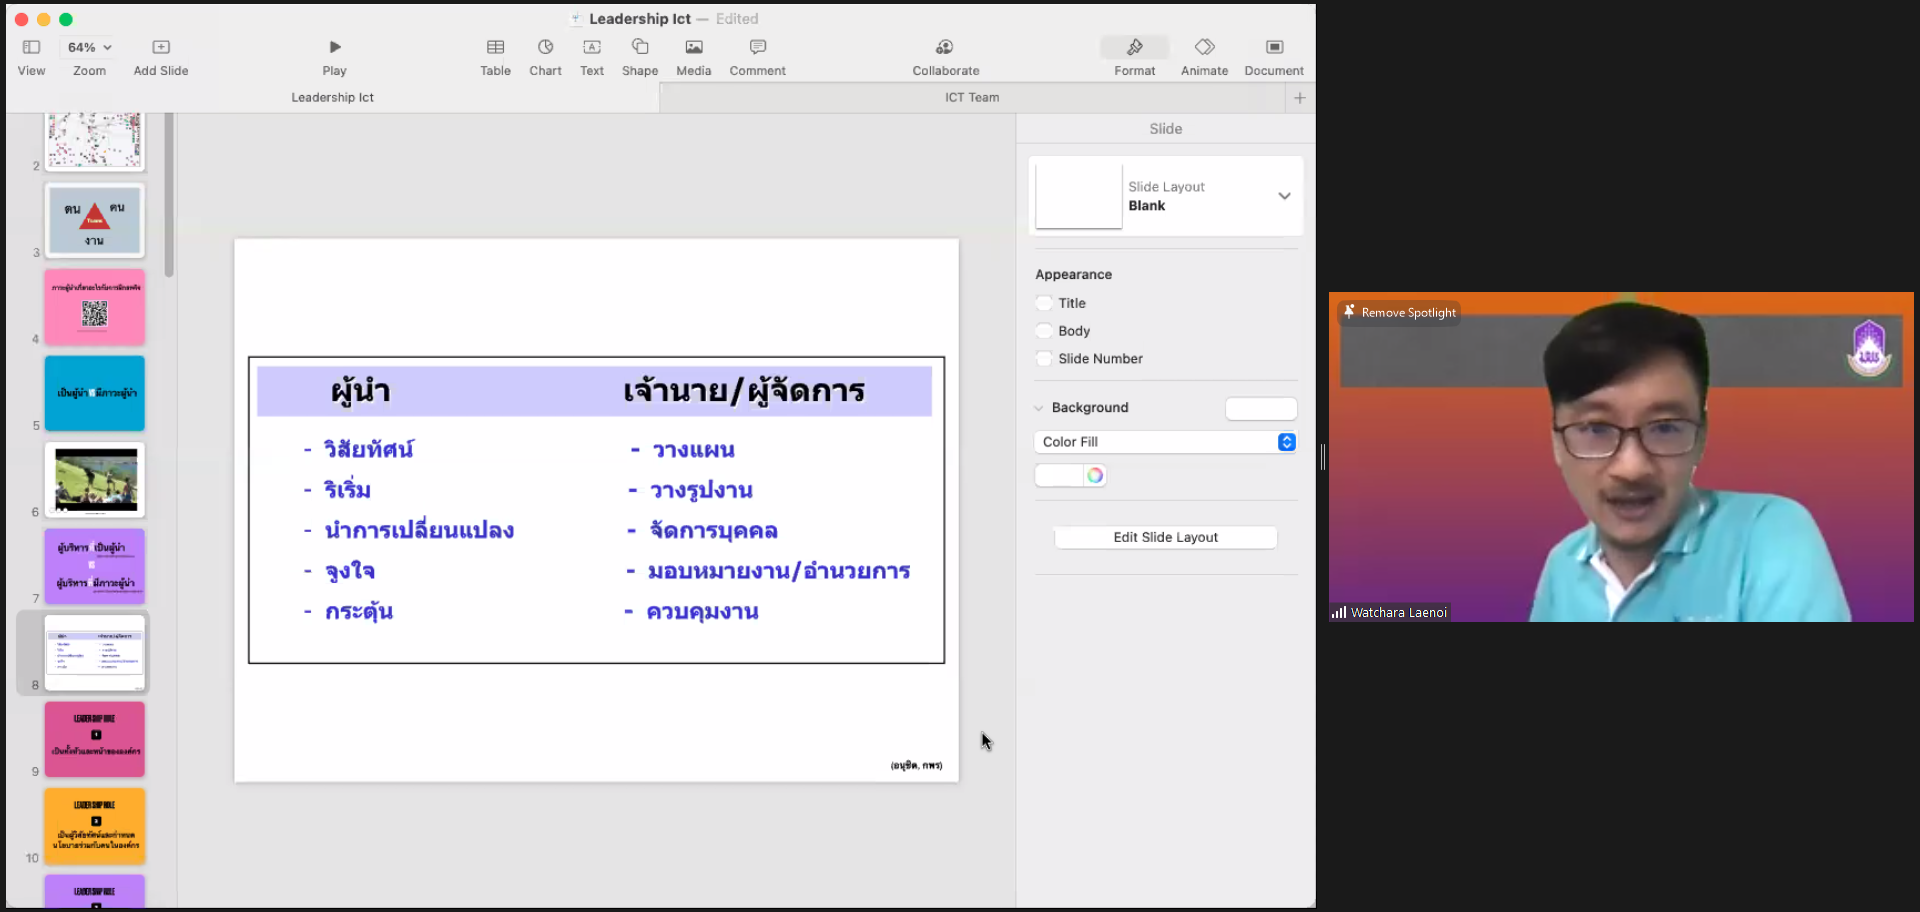Screen dimensions: 1920x912
Task: Open the View sidebar options
Action: pos(31,57)
